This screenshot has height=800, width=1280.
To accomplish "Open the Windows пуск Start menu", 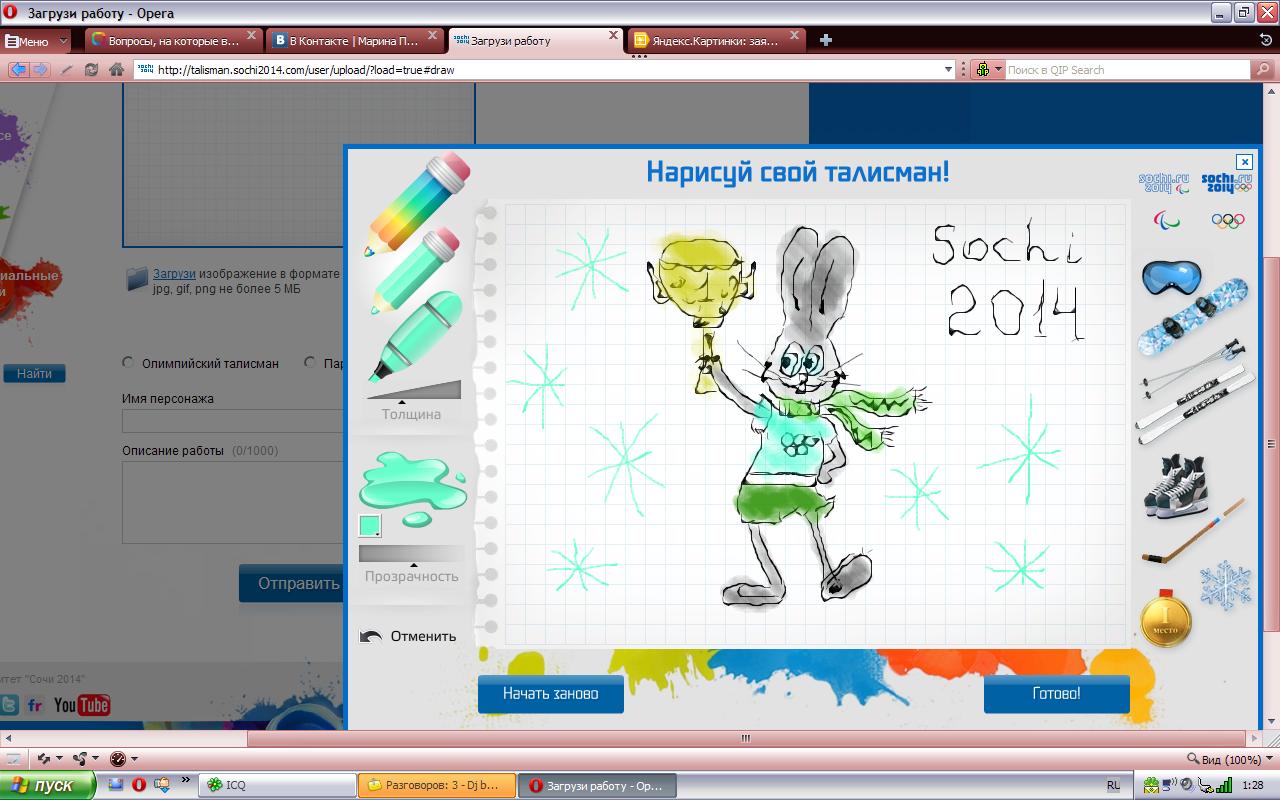I will point(47,786).
